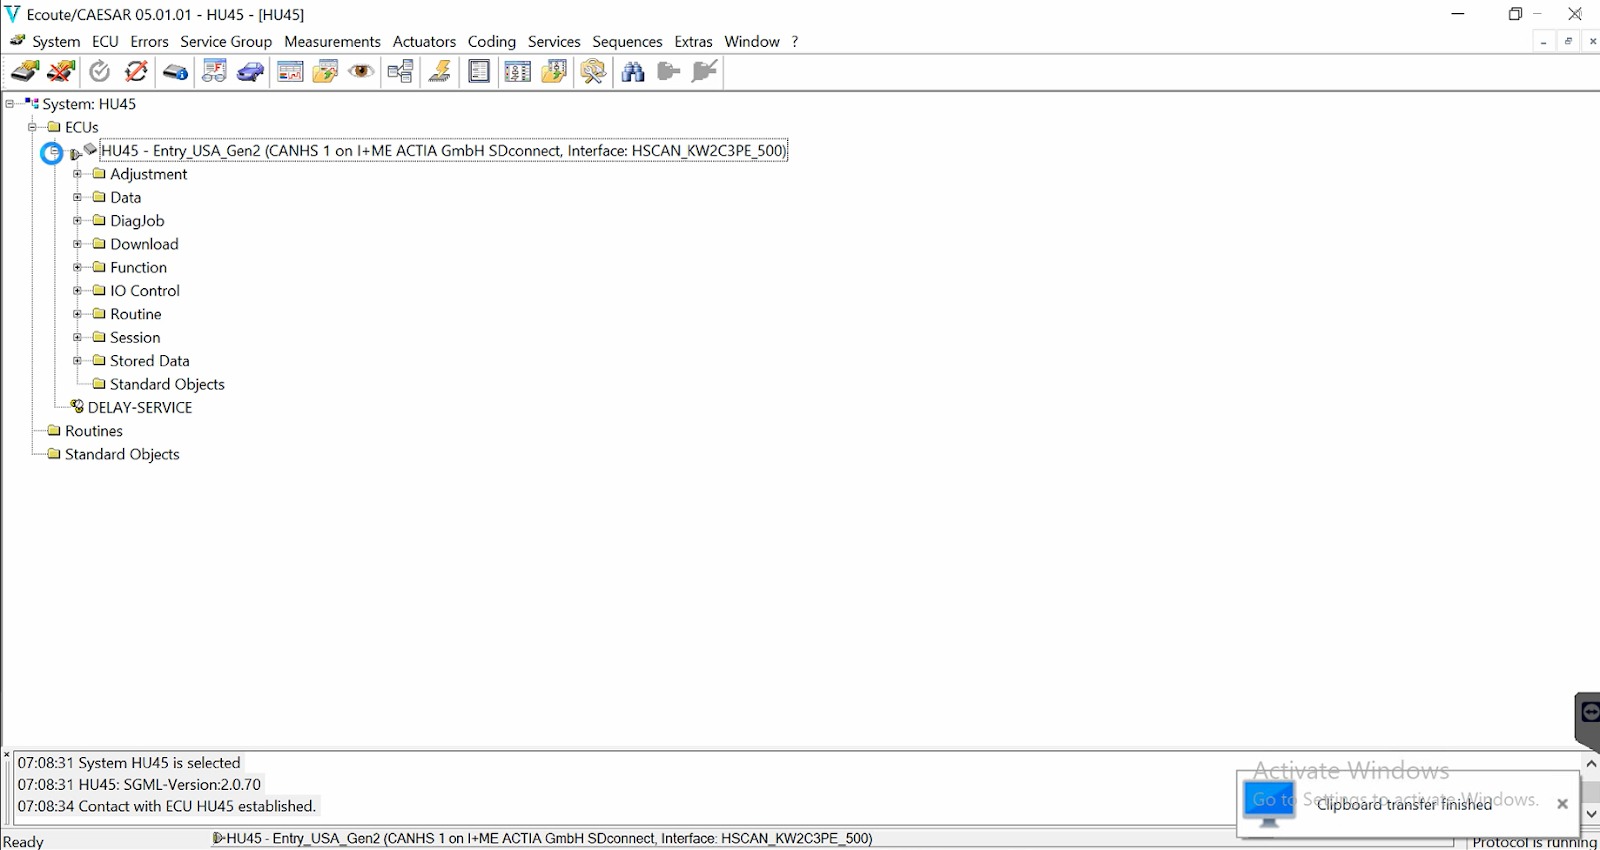The height and width of the screenshot is (850, 1600).
Task: Click the glasses error reading icon
Action: pyautogui.click(x=214, y=71)
